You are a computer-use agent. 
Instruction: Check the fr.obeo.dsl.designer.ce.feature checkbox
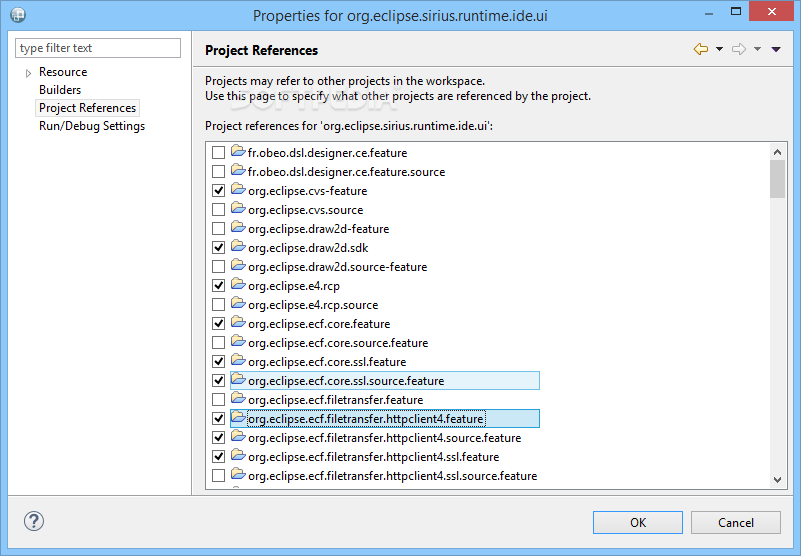coord(218,152)
